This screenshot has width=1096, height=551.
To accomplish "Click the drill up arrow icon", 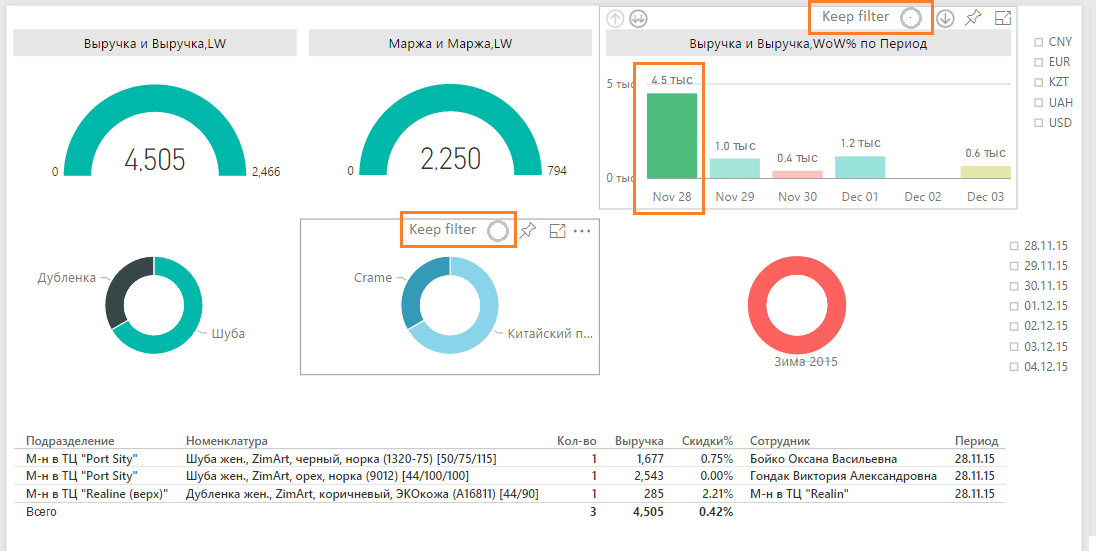I will (x=615, y=19).
